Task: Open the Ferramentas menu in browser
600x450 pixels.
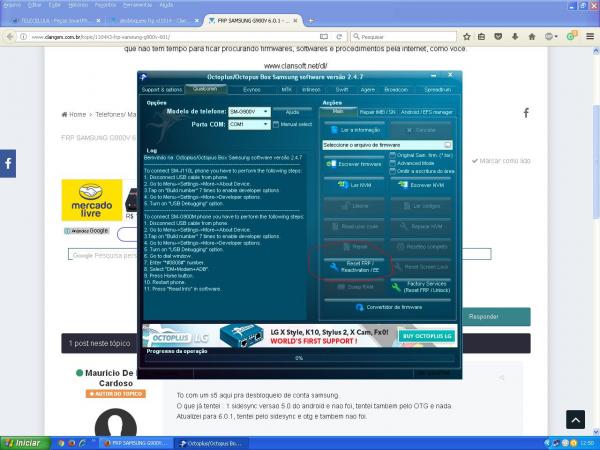Action: pos(137,5)
